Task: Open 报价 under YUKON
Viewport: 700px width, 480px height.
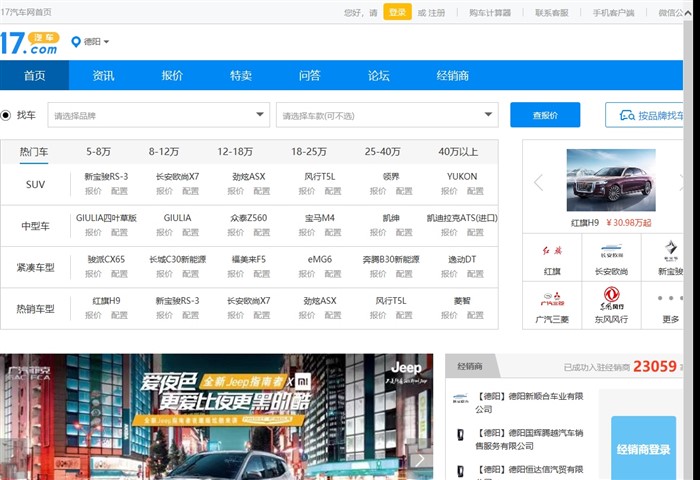Action: (449, 191)
